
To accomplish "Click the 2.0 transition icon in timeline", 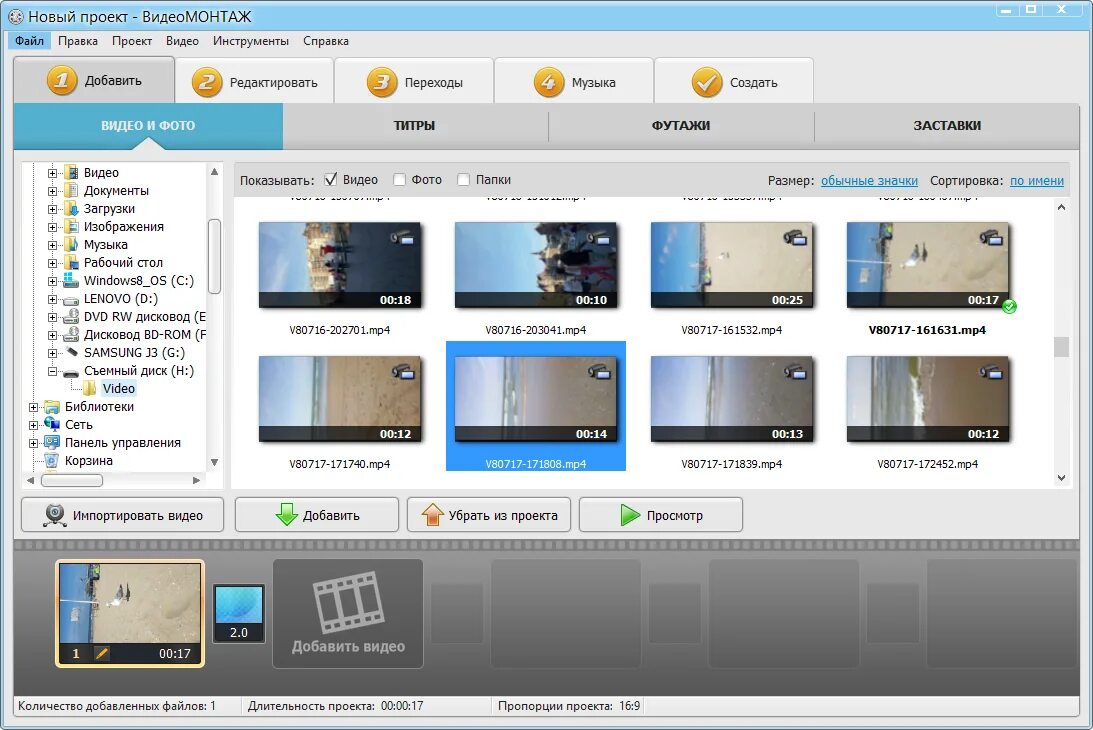I will click(x=238, y=614).
